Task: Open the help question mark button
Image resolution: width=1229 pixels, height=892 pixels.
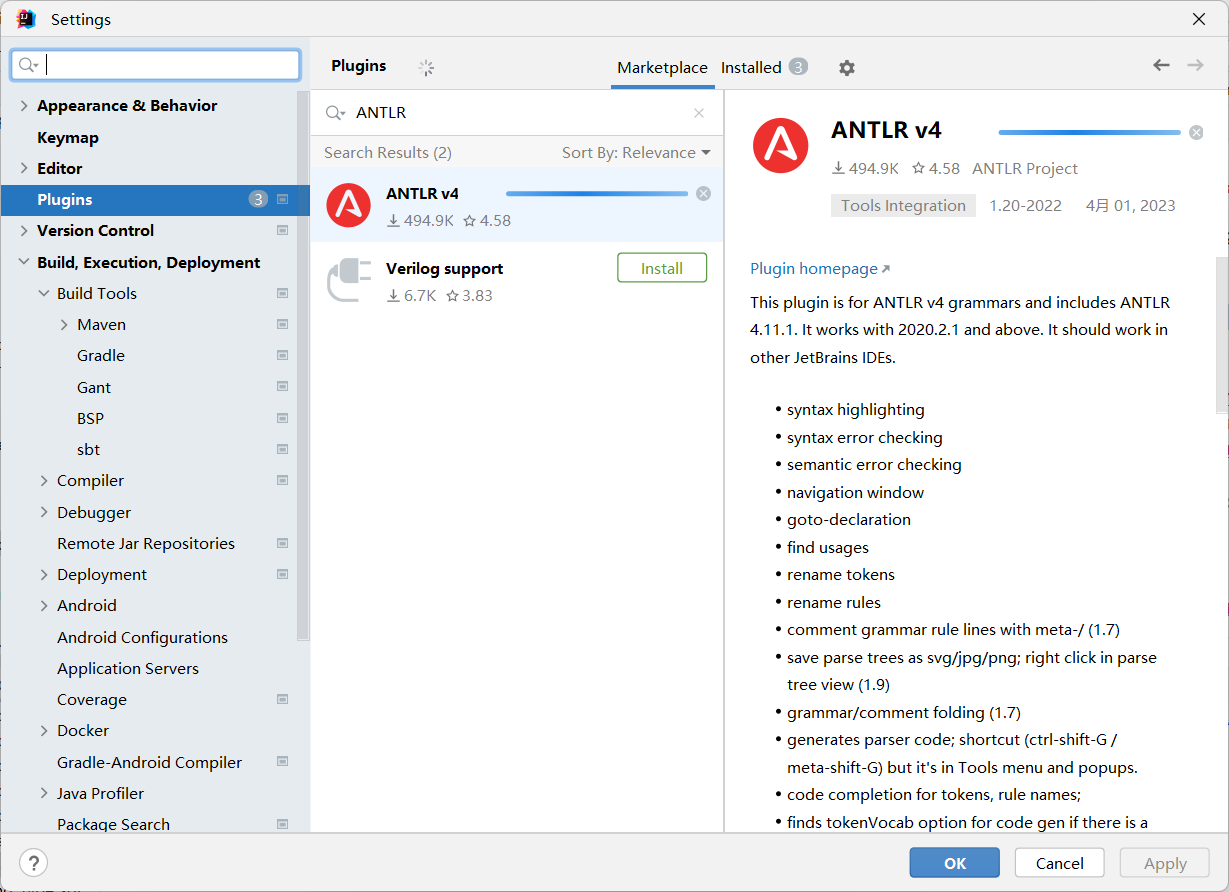Action: coord(34,863)
